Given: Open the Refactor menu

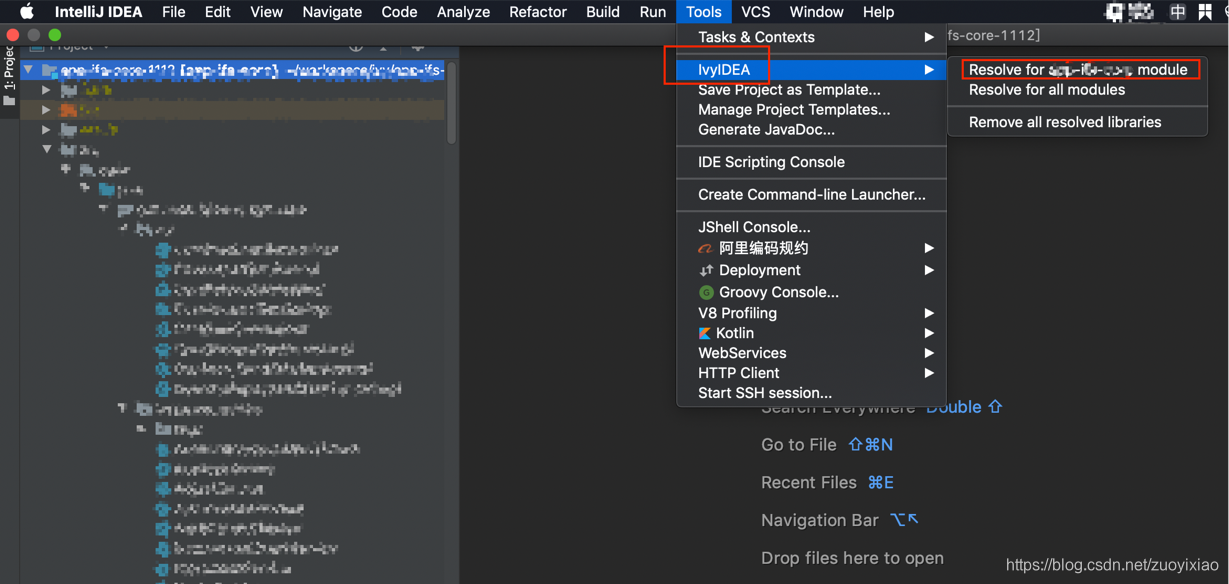Looking at the screenshot, I should pyautogui.click(x=538, y=12).
